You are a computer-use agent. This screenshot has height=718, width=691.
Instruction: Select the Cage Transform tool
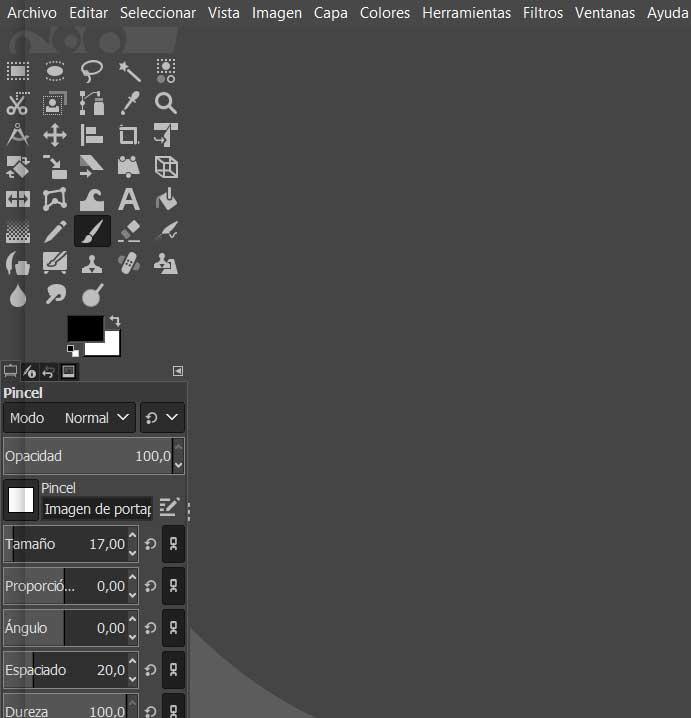(55, 200)
